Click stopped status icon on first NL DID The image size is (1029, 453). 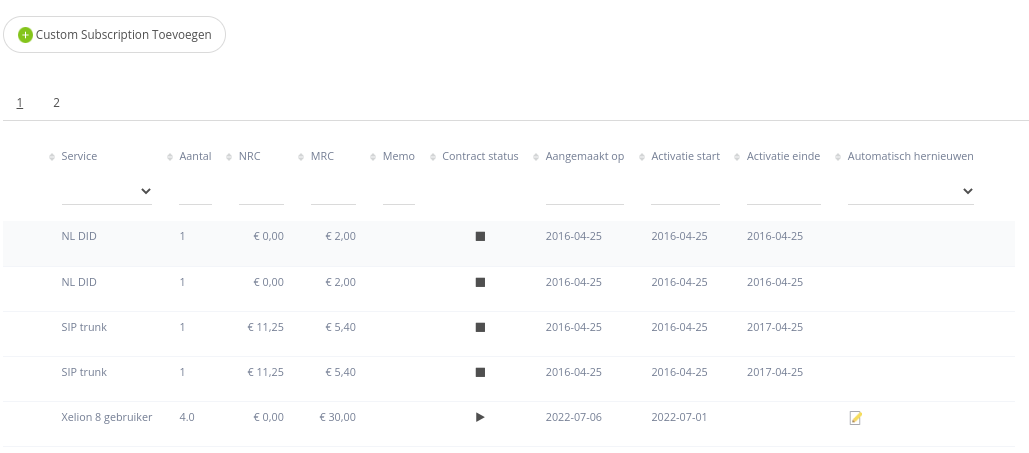480,237
